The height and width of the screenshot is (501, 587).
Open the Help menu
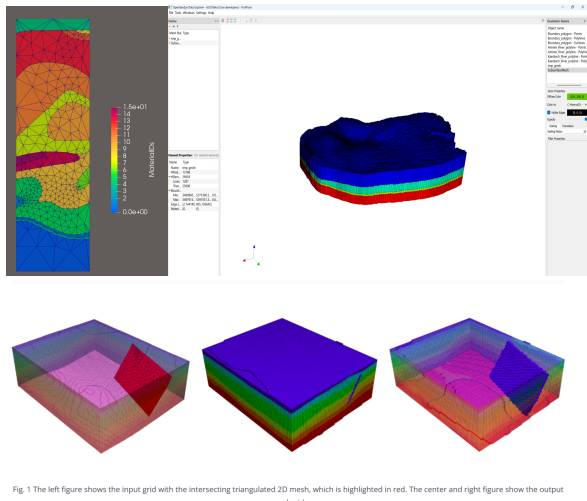(x=211, y=13)
